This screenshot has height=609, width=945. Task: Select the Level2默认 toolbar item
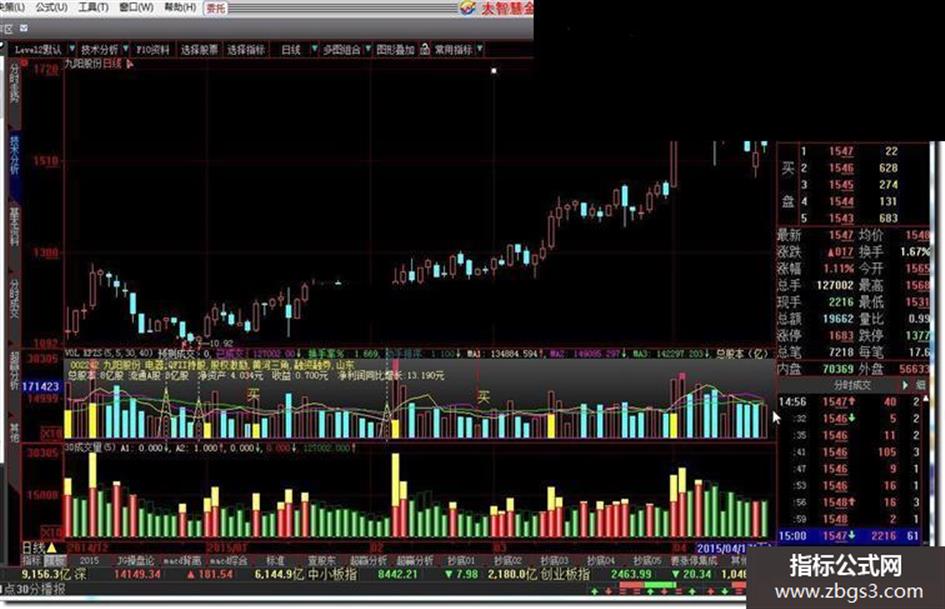pyautogui.click(x=39, y=50)
